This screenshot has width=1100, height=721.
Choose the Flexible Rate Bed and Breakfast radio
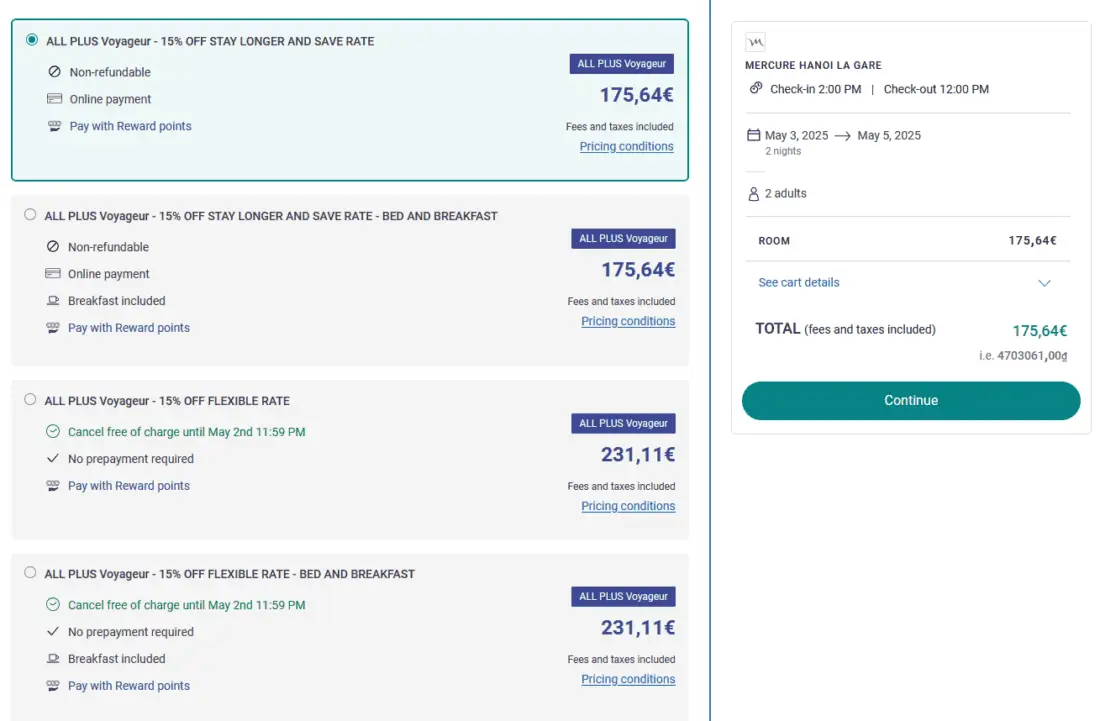click(30, 573)
